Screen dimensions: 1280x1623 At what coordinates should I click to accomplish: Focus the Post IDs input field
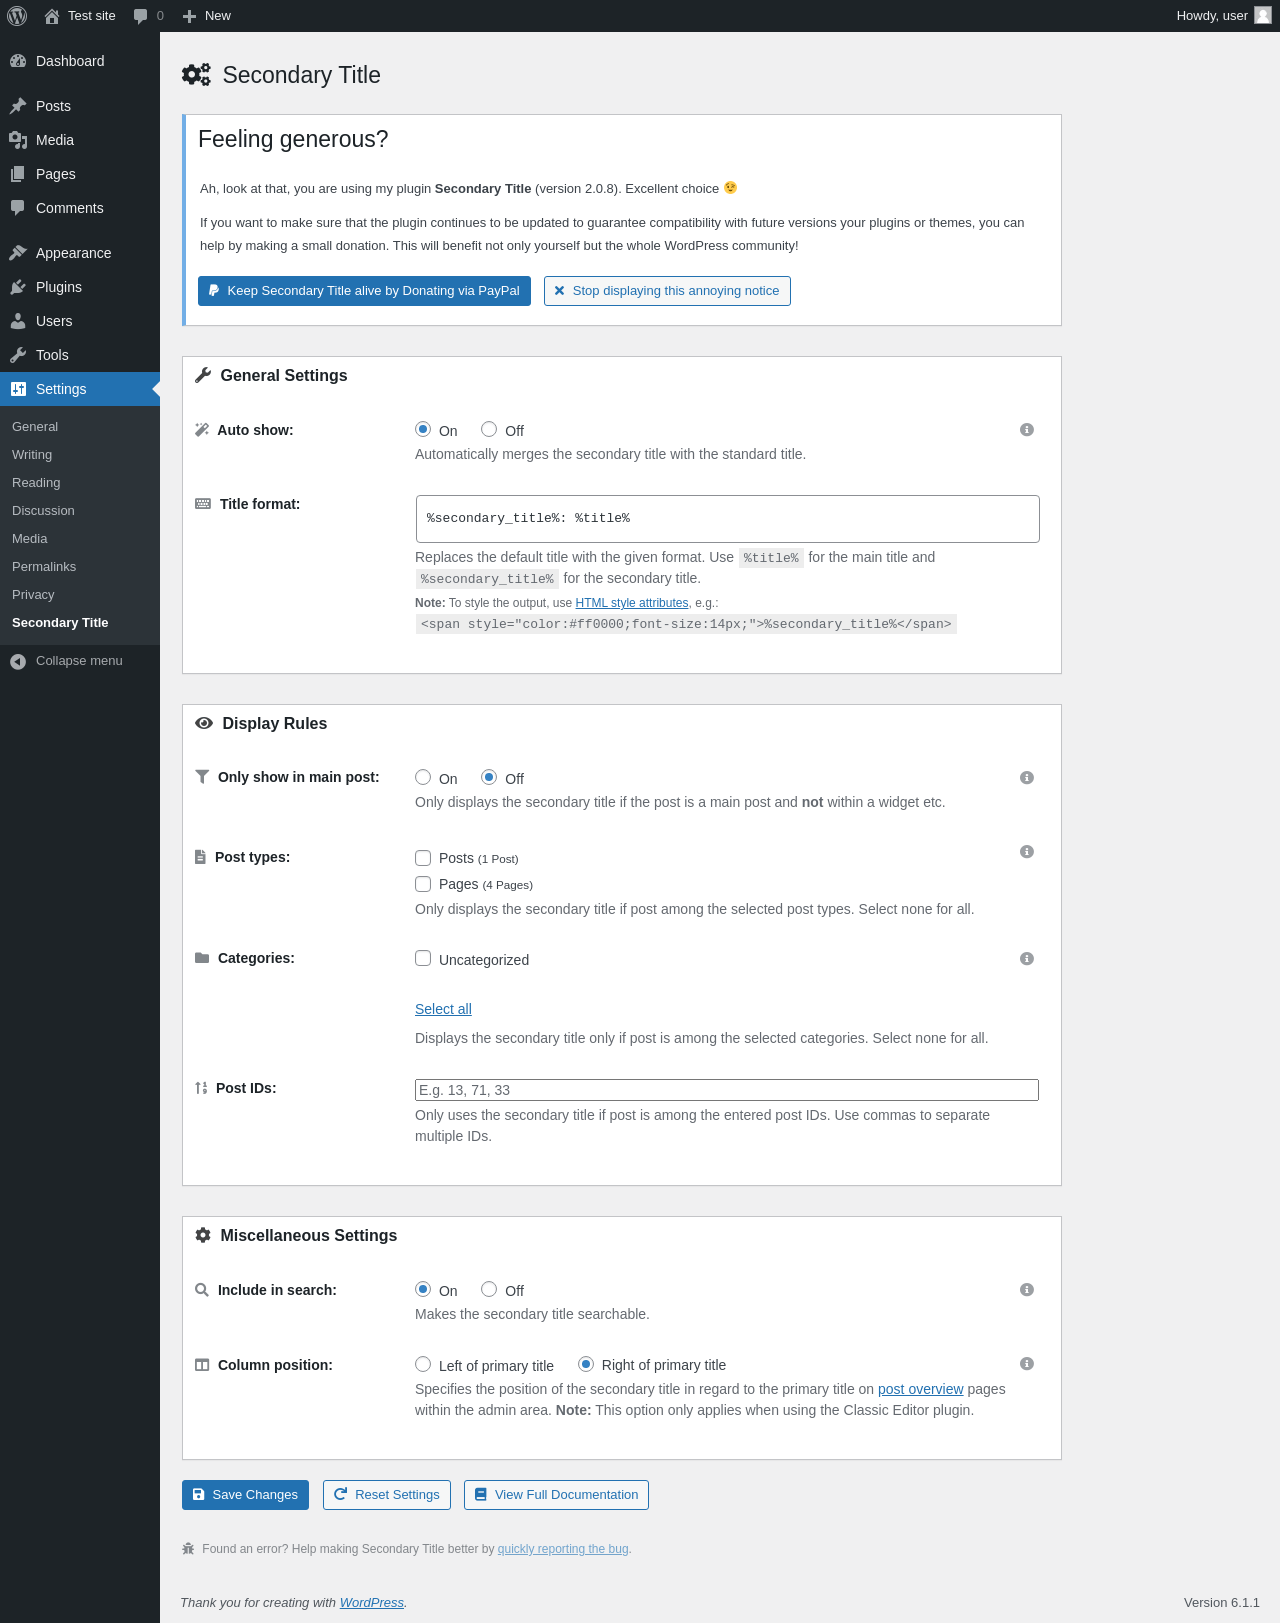[x=727, y=1090]
